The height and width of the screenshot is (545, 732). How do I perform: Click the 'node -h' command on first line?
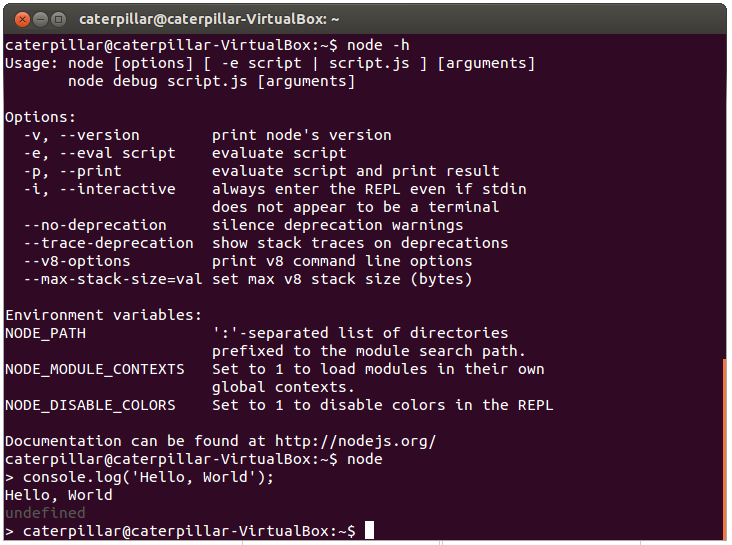pos(378,45)
